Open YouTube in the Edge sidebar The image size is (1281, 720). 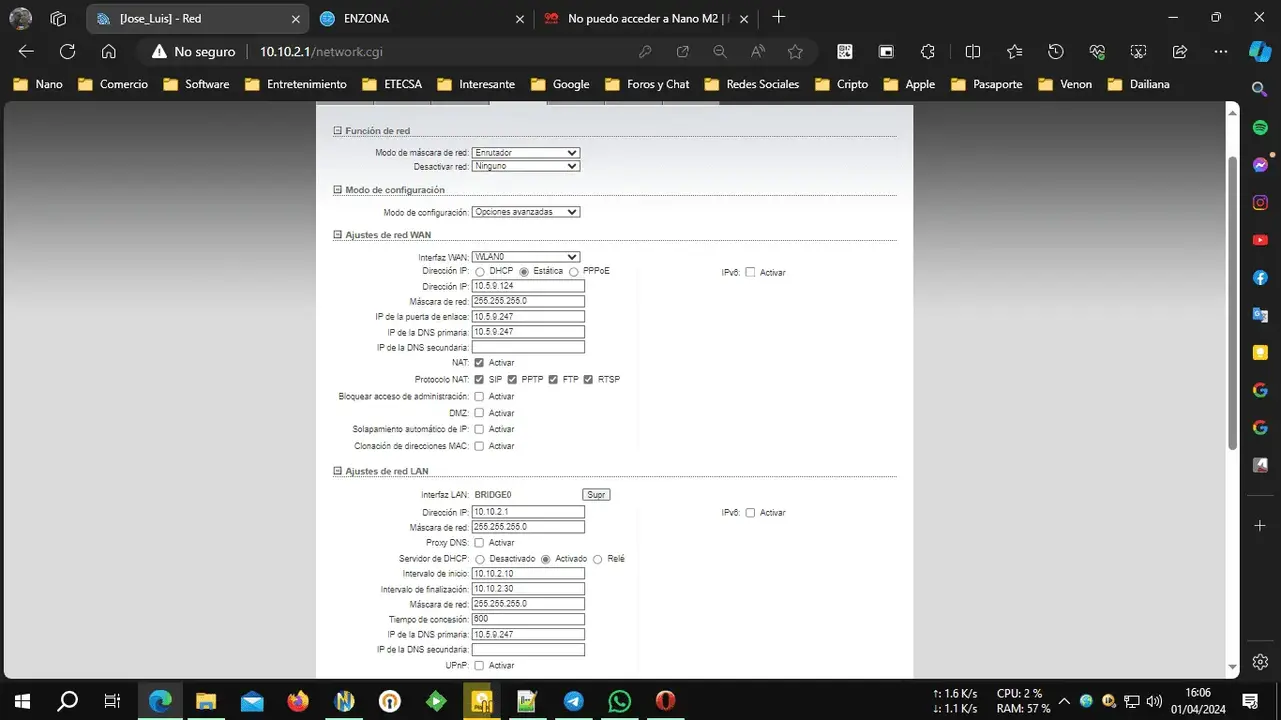tap(1260, 240)
